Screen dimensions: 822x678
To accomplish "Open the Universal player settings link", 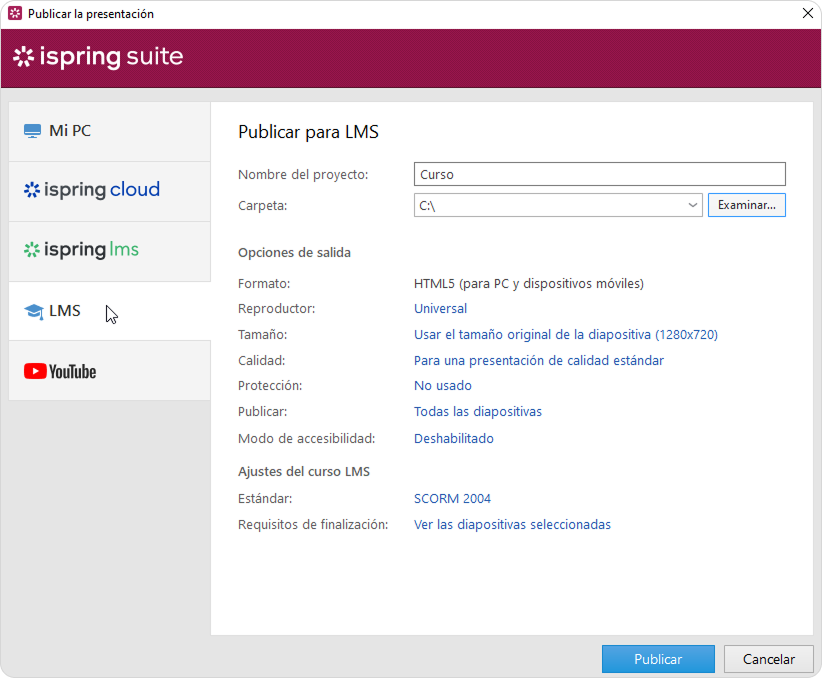I will point(440,309).
